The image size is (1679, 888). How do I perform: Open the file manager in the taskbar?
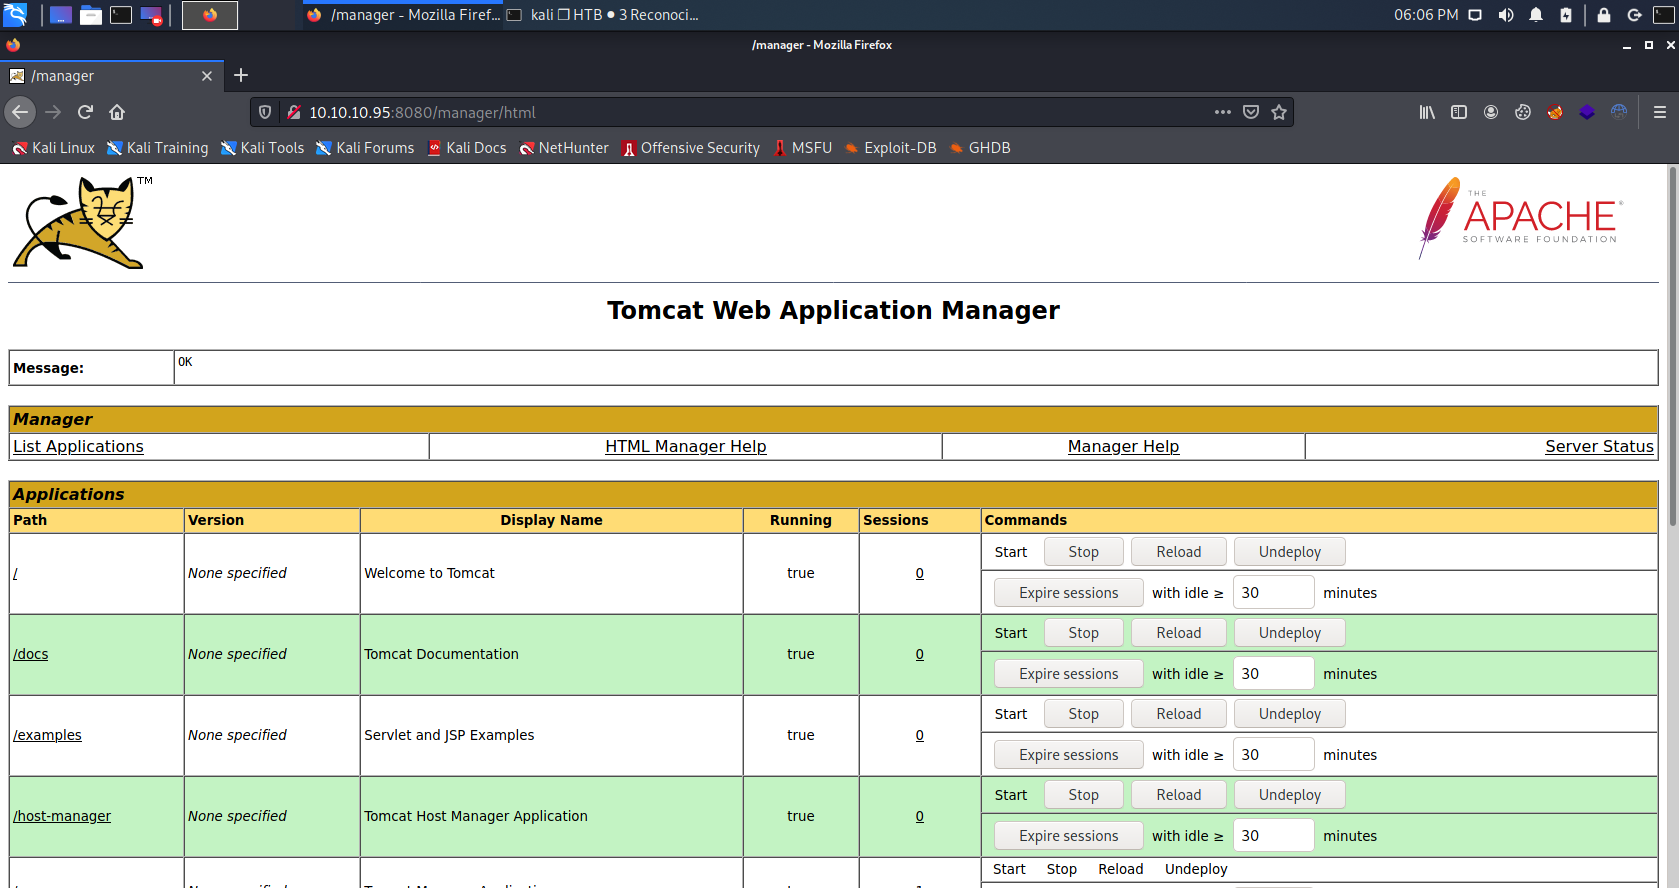pos(91,15)
